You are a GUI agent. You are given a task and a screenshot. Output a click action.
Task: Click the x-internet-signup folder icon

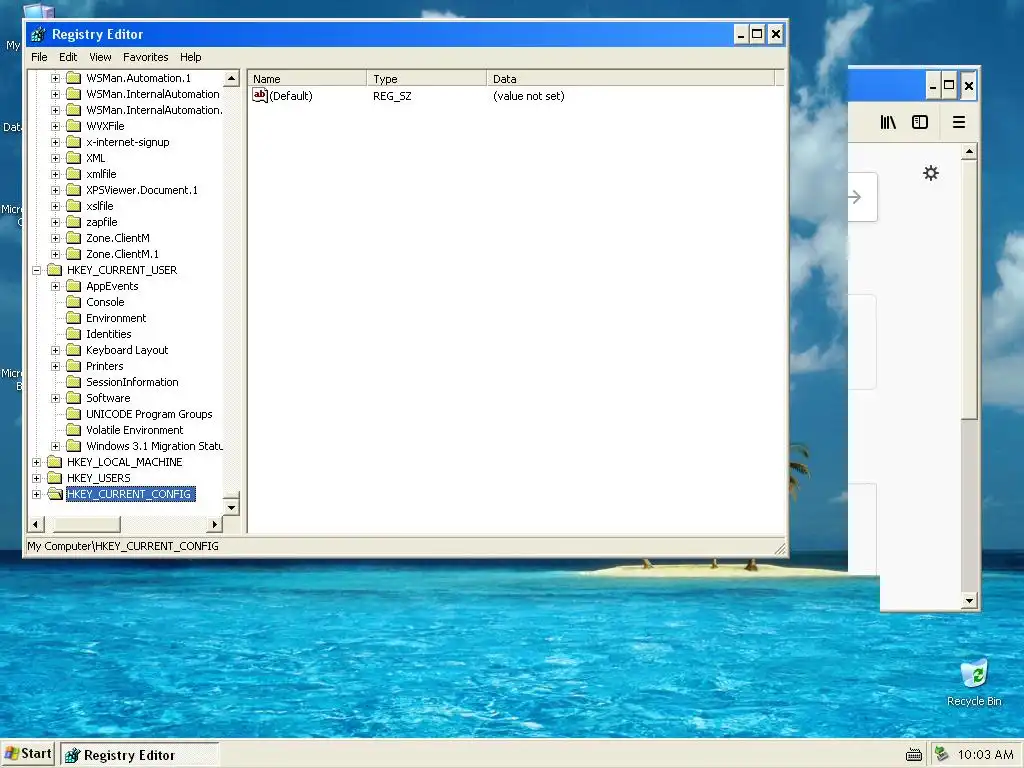74,142
